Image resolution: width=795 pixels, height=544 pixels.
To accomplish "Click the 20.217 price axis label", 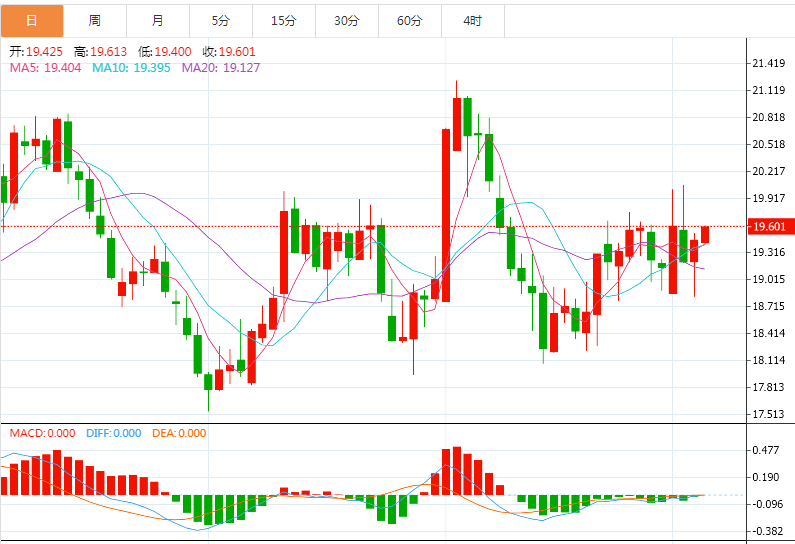I will coord(769,171).
